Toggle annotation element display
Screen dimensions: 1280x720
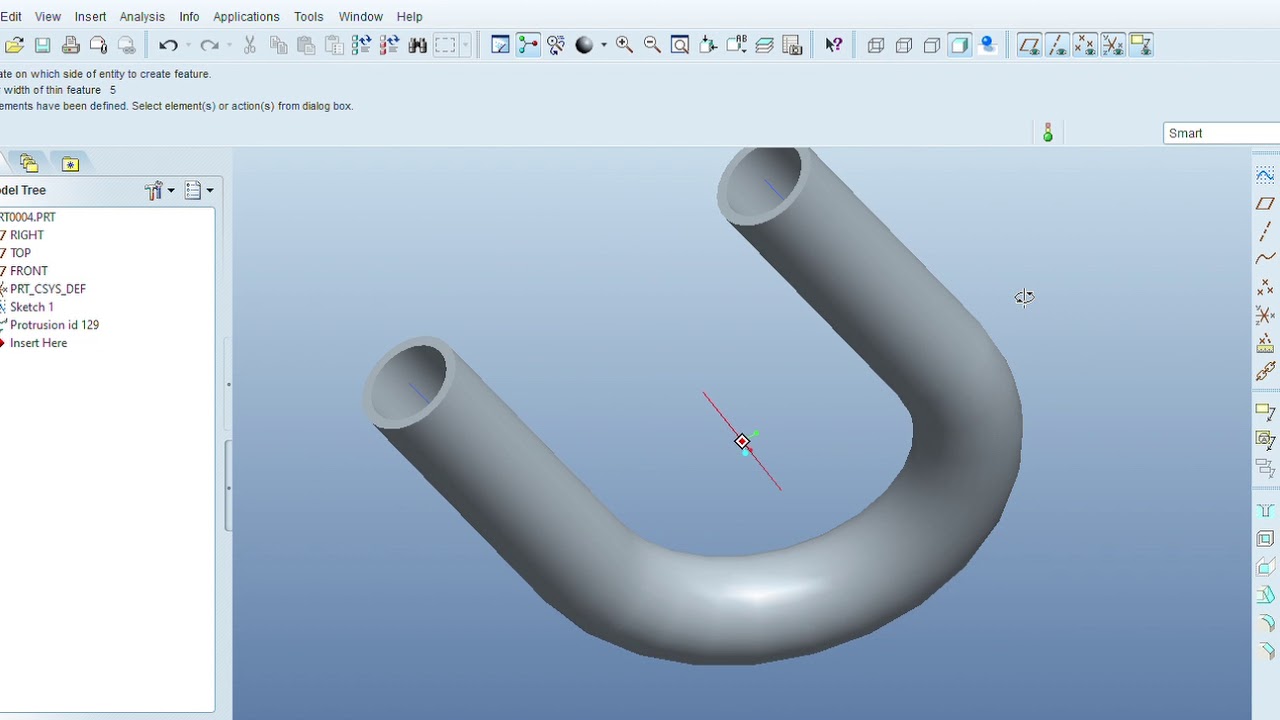coord(1141,45)
